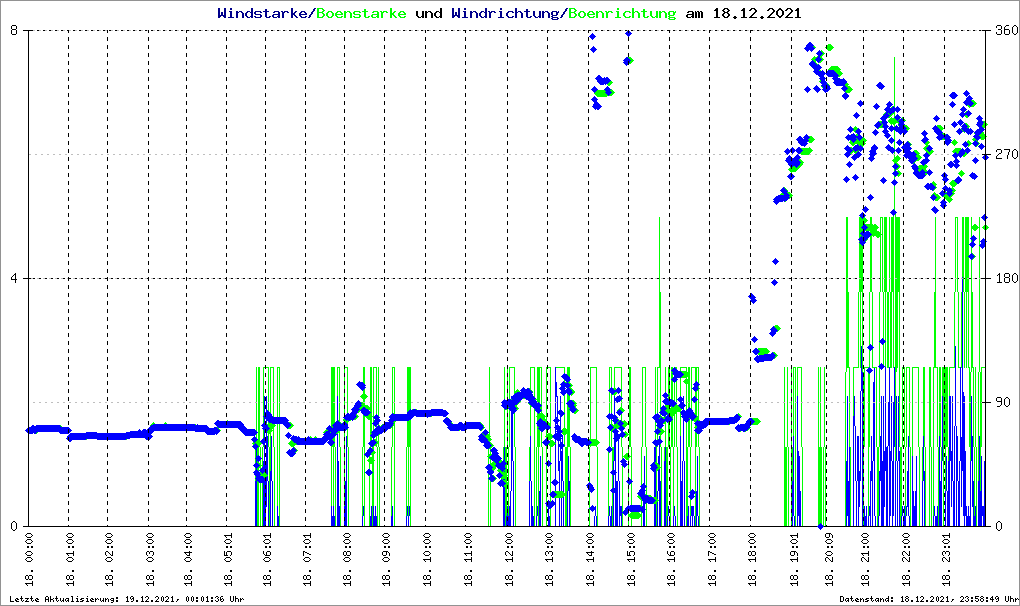
Task: Click the time label "18. 17:00"
Action: [x=712, y=559]
